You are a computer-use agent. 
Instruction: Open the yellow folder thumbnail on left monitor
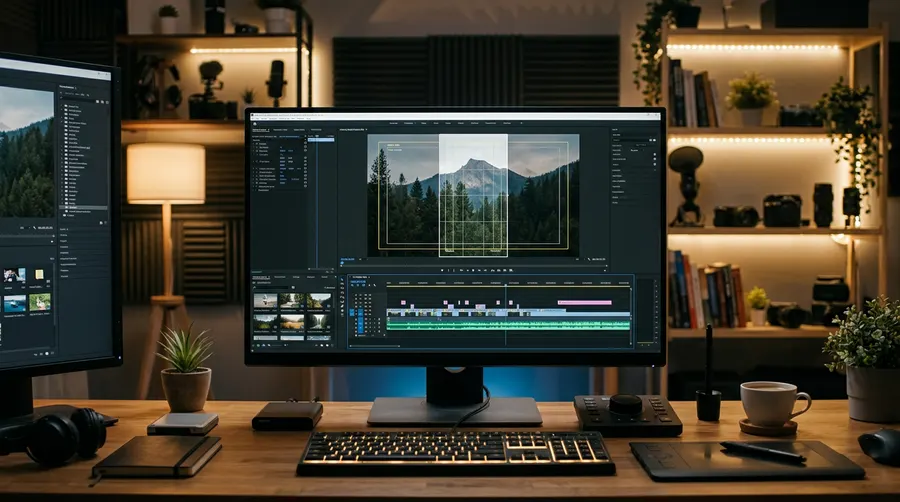coord(39,275)
